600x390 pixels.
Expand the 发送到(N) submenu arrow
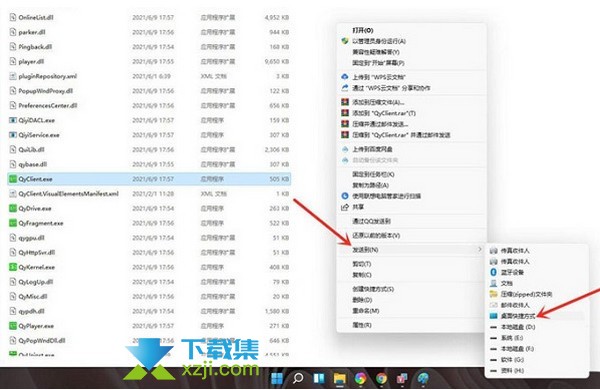479,250
